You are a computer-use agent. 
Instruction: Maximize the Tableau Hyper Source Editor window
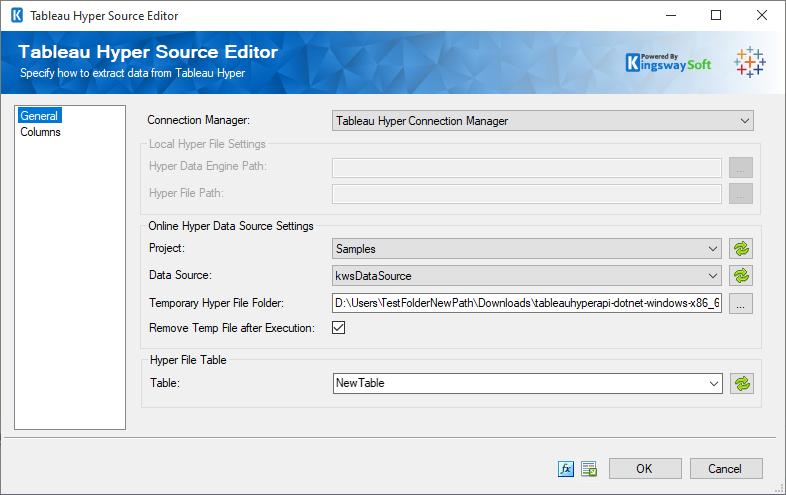716,16
